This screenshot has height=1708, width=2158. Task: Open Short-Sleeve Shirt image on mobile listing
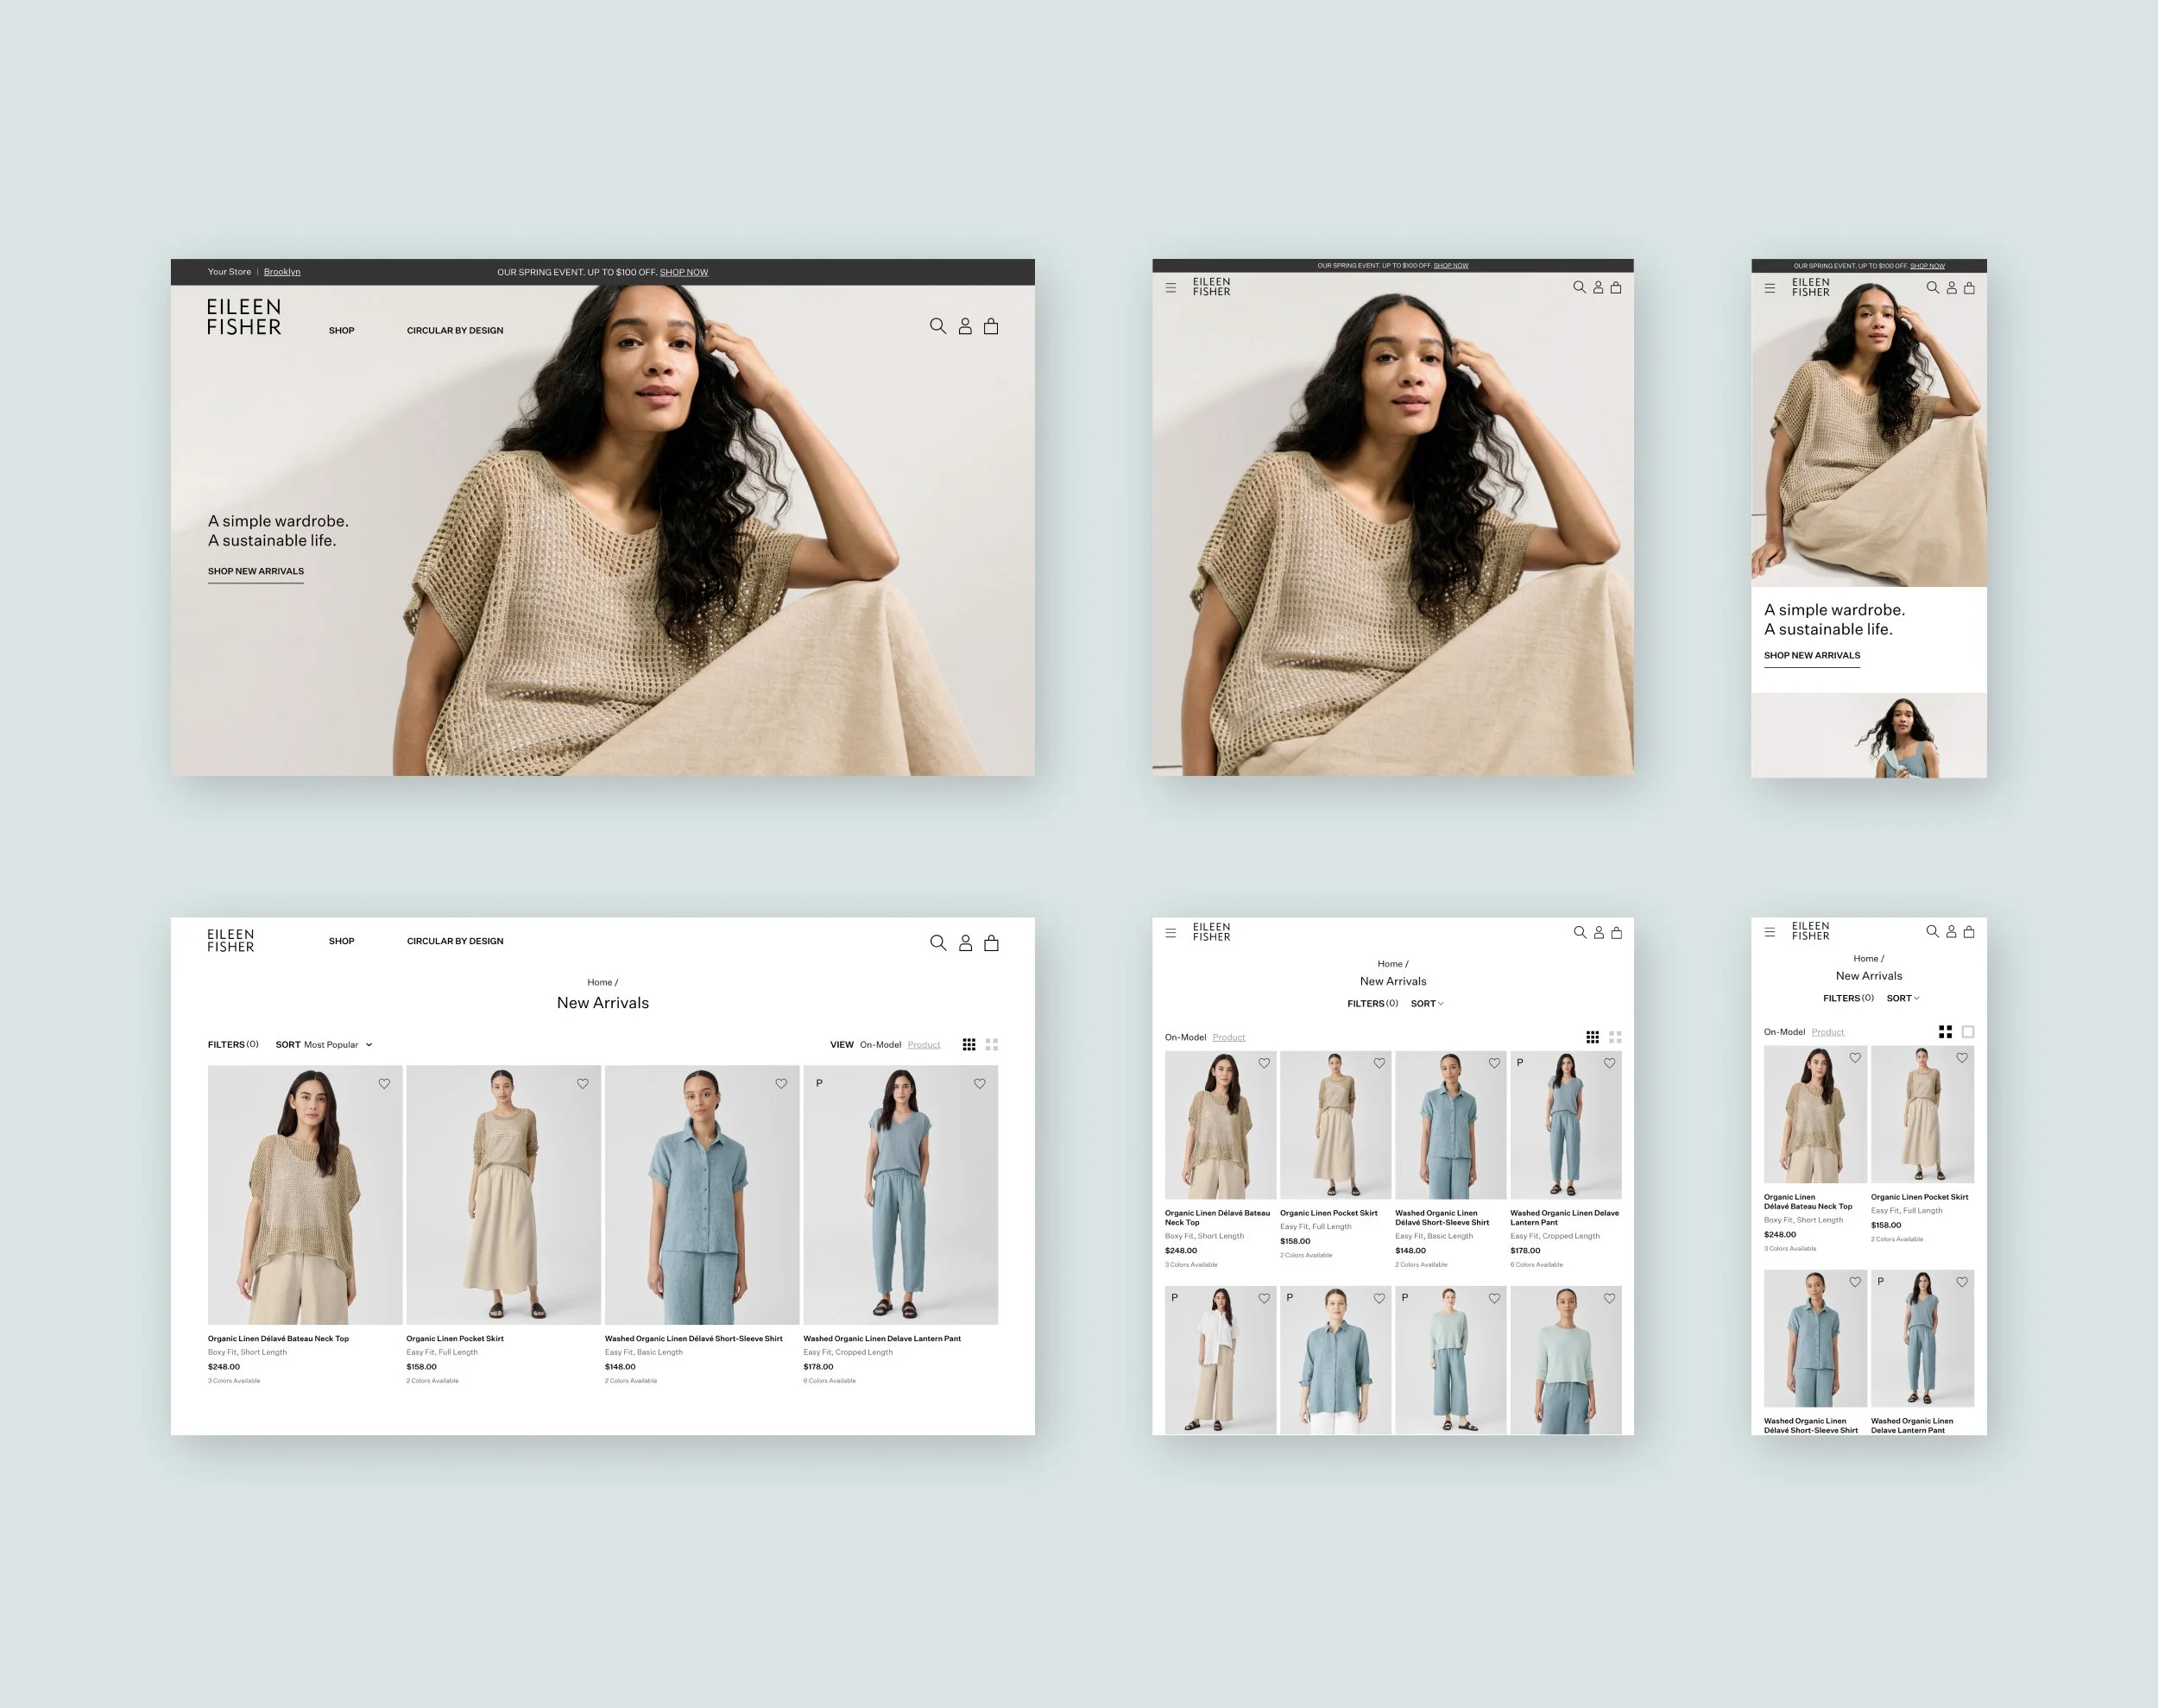tap(1815, 1338)
